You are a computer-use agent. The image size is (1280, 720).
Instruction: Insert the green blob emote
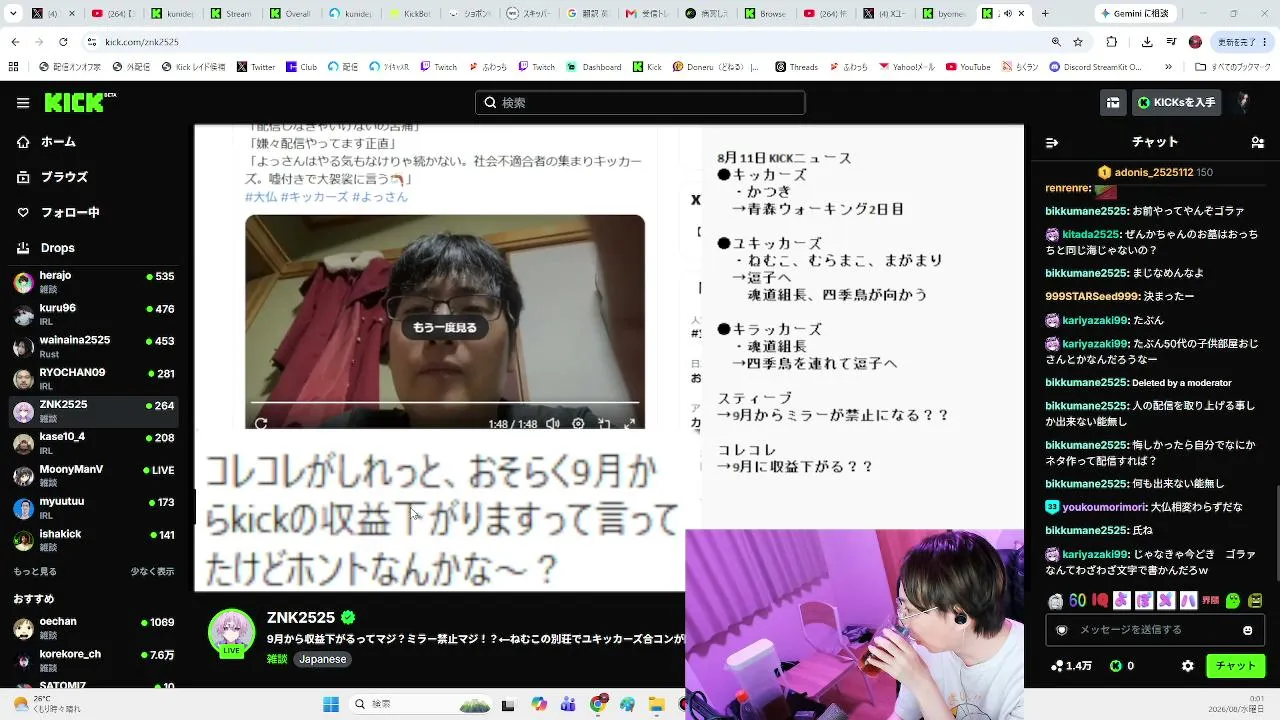click(x=1233, y=601)
